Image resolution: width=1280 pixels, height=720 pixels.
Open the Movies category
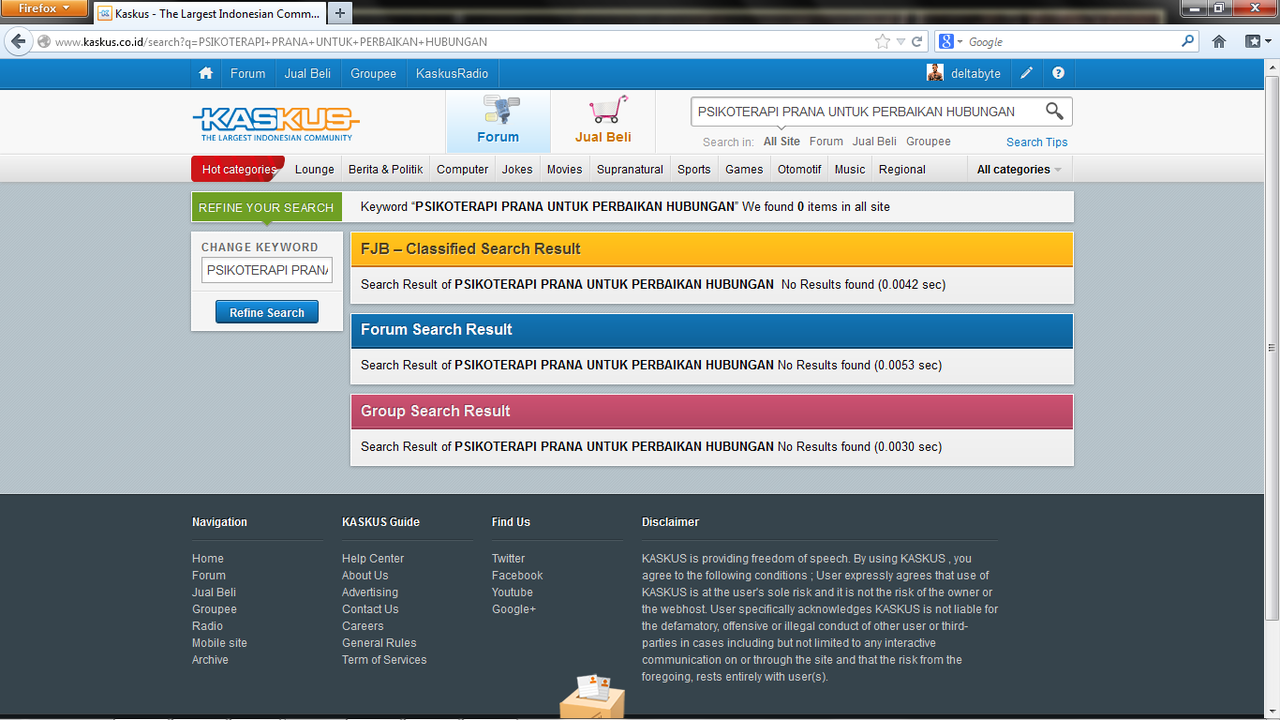tap(564, 169)
